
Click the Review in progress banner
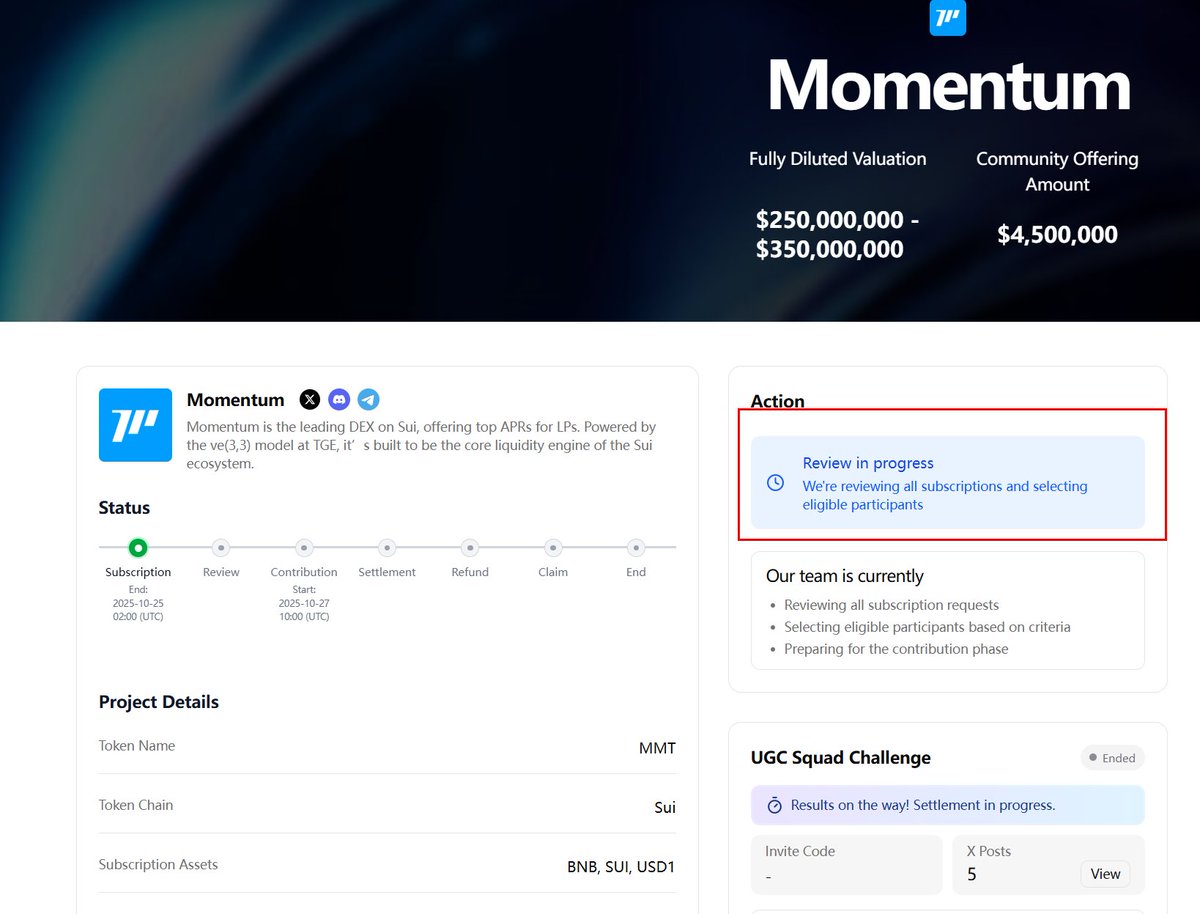pyautogui.click(x=947, y=483)
